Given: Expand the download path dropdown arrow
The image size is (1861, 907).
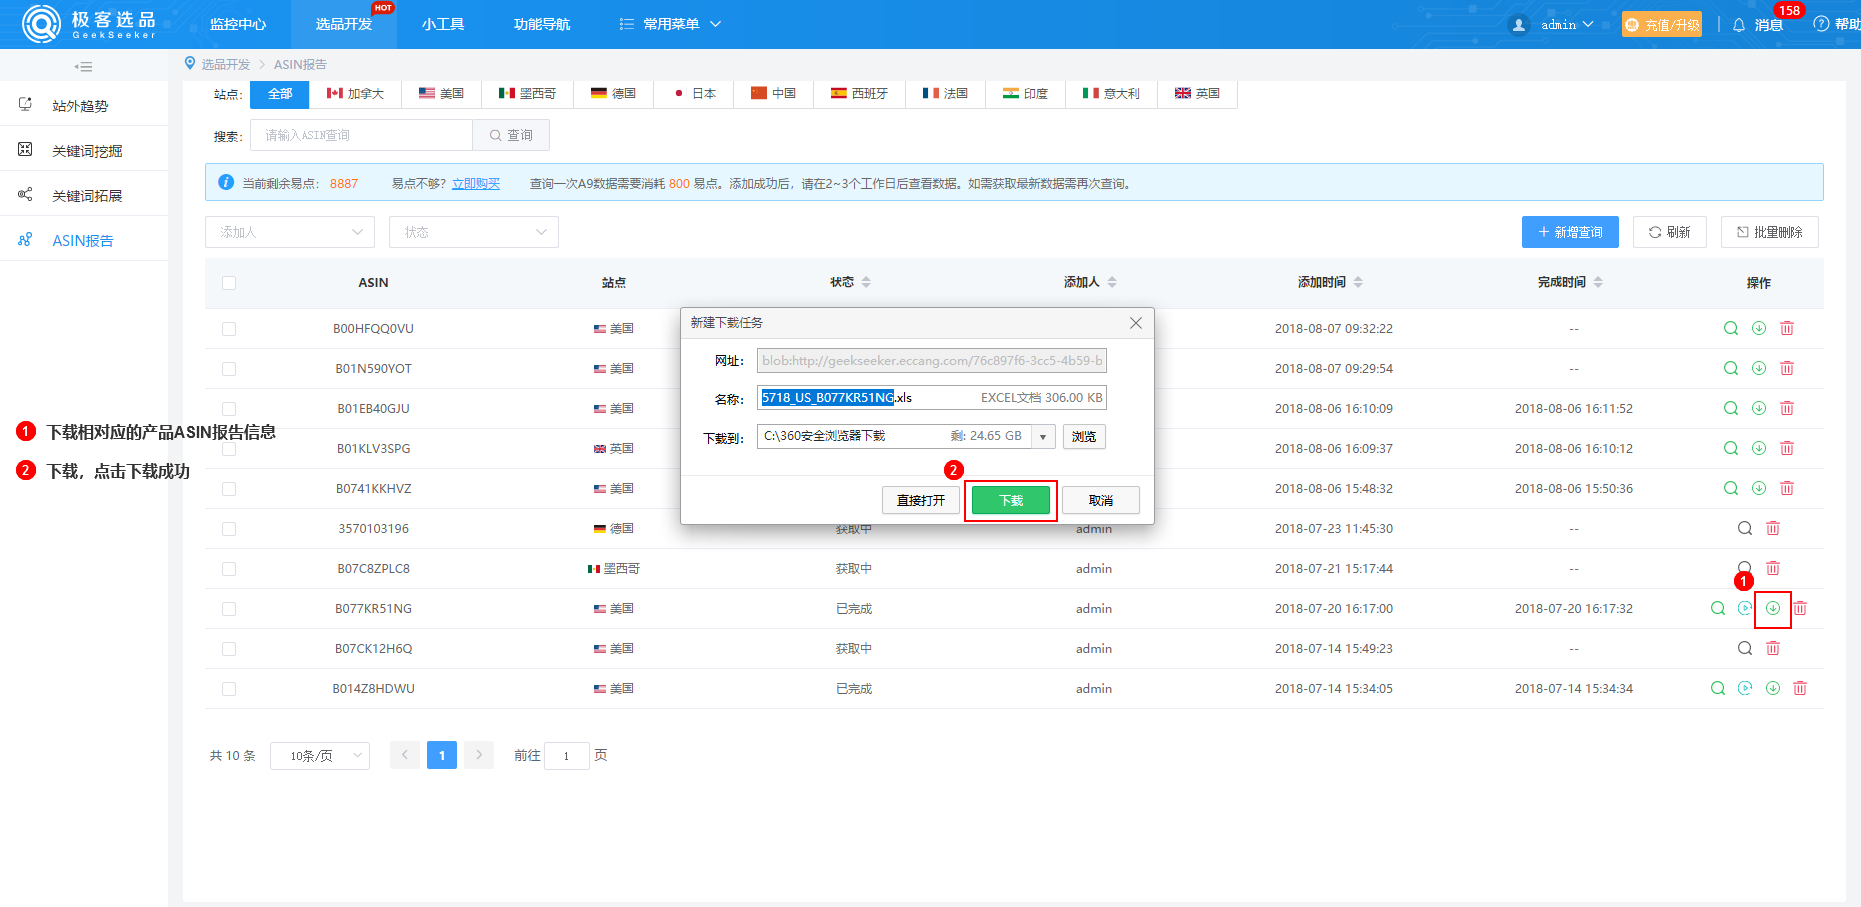Looking at the screenshot, I should (1043, 437).
